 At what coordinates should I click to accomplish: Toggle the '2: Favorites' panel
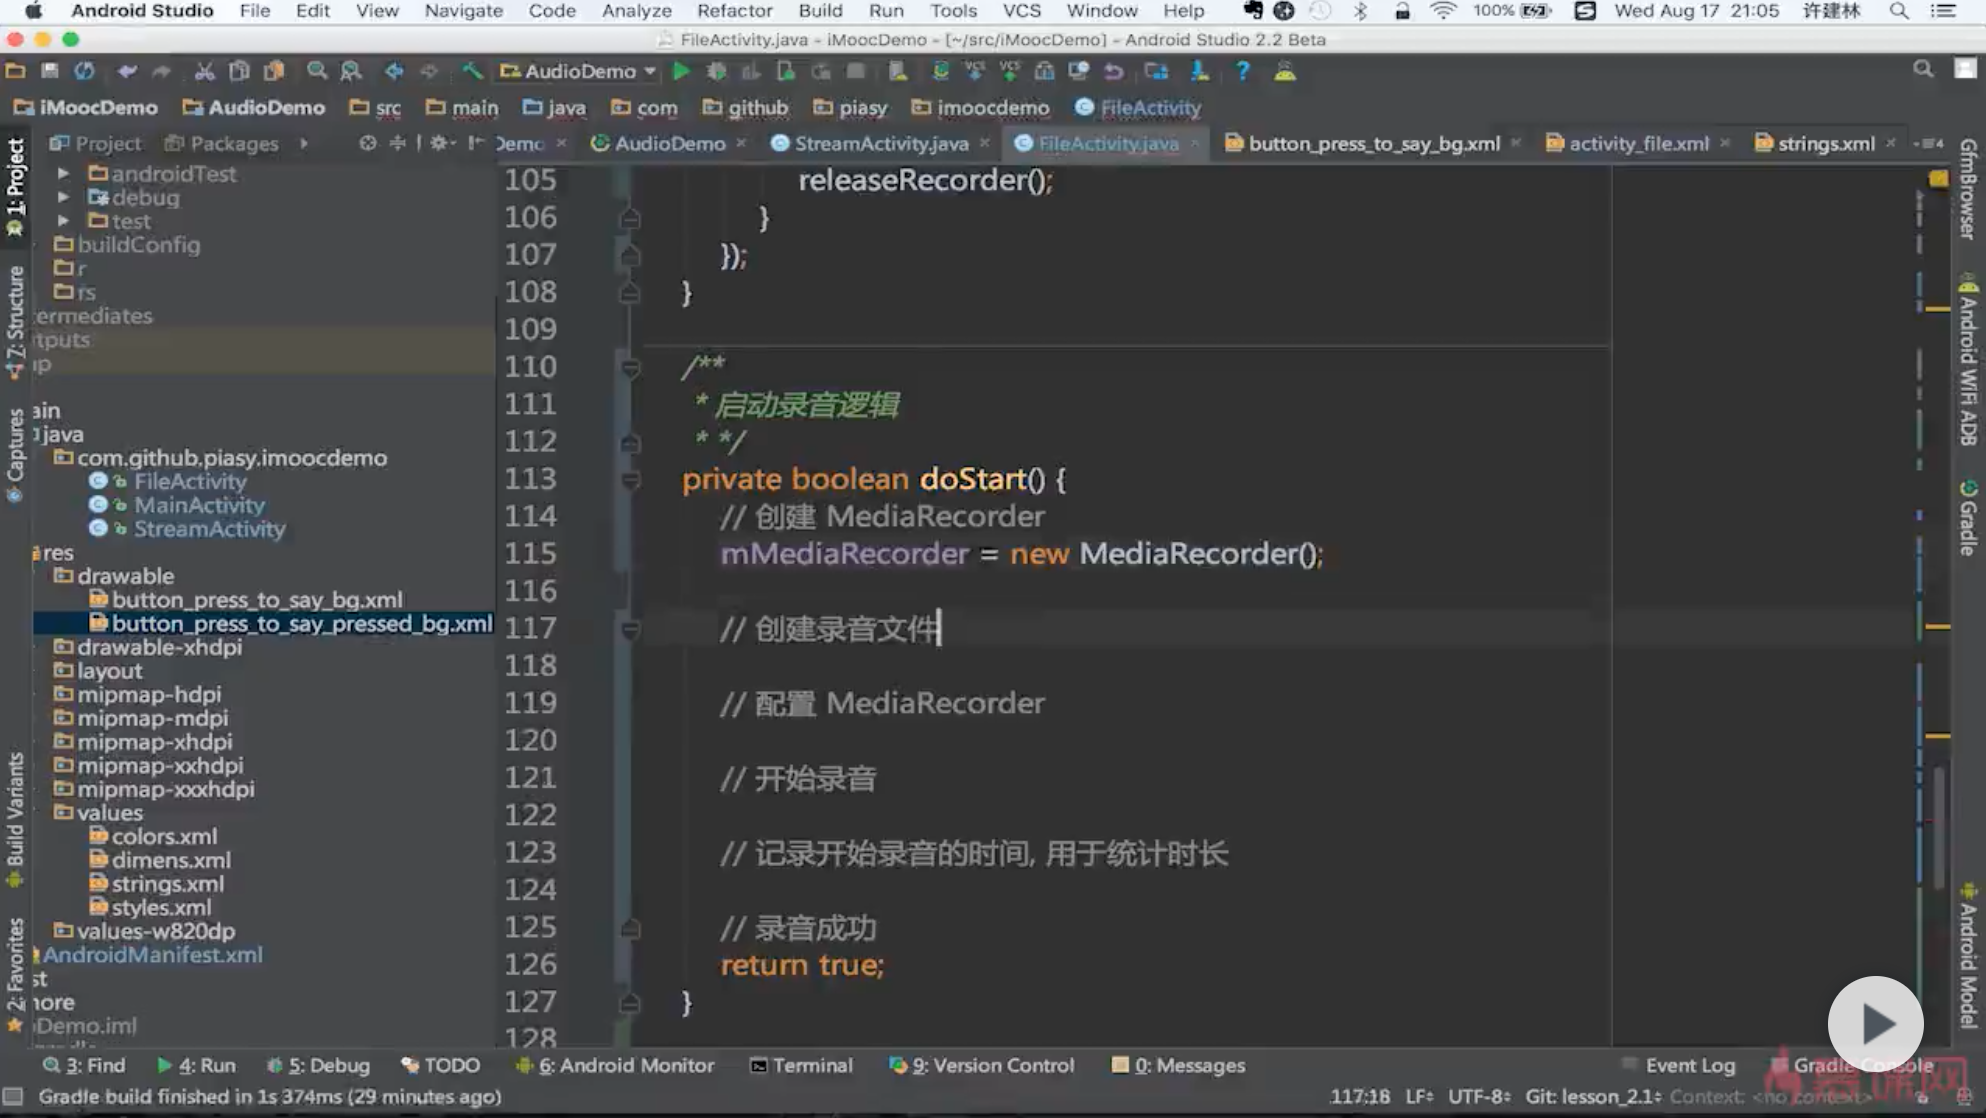15,990
